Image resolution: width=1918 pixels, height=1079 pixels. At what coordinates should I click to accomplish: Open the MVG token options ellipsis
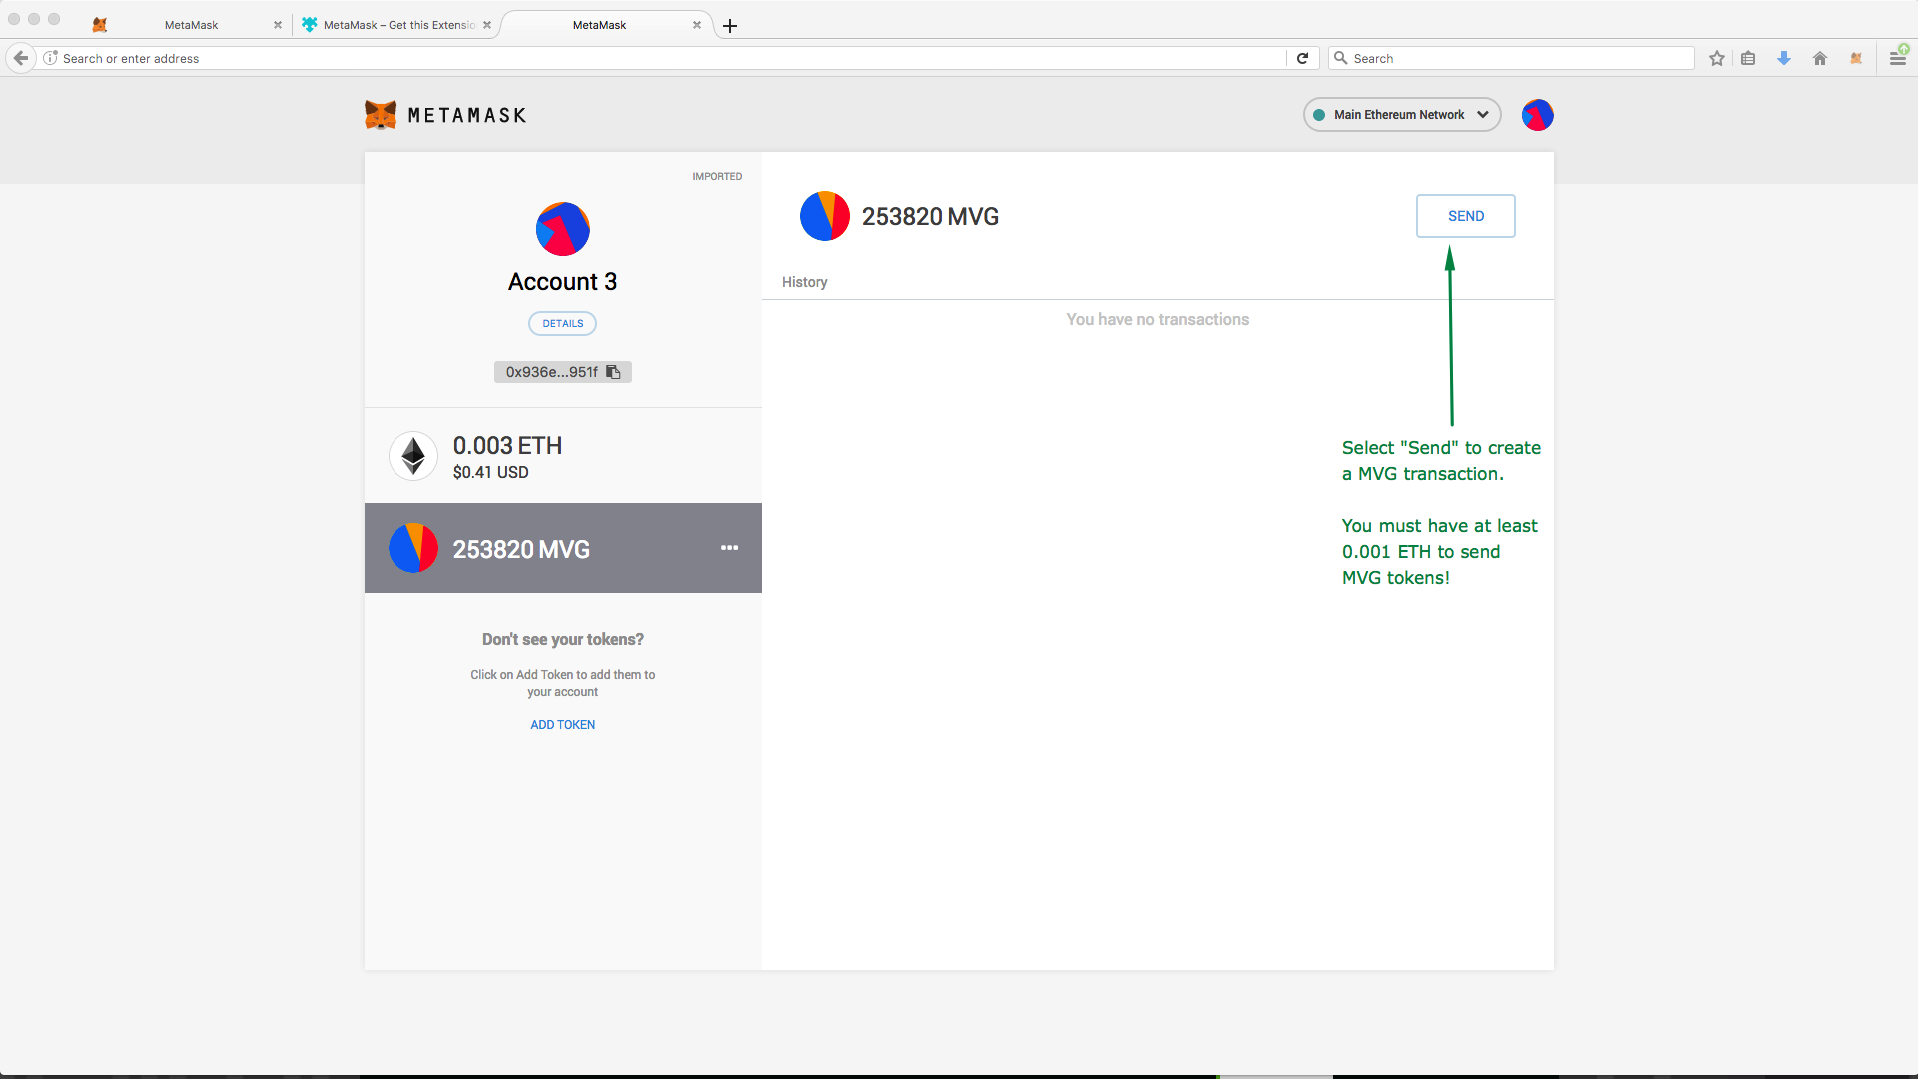pyautogui.click(x=730, y=548)
